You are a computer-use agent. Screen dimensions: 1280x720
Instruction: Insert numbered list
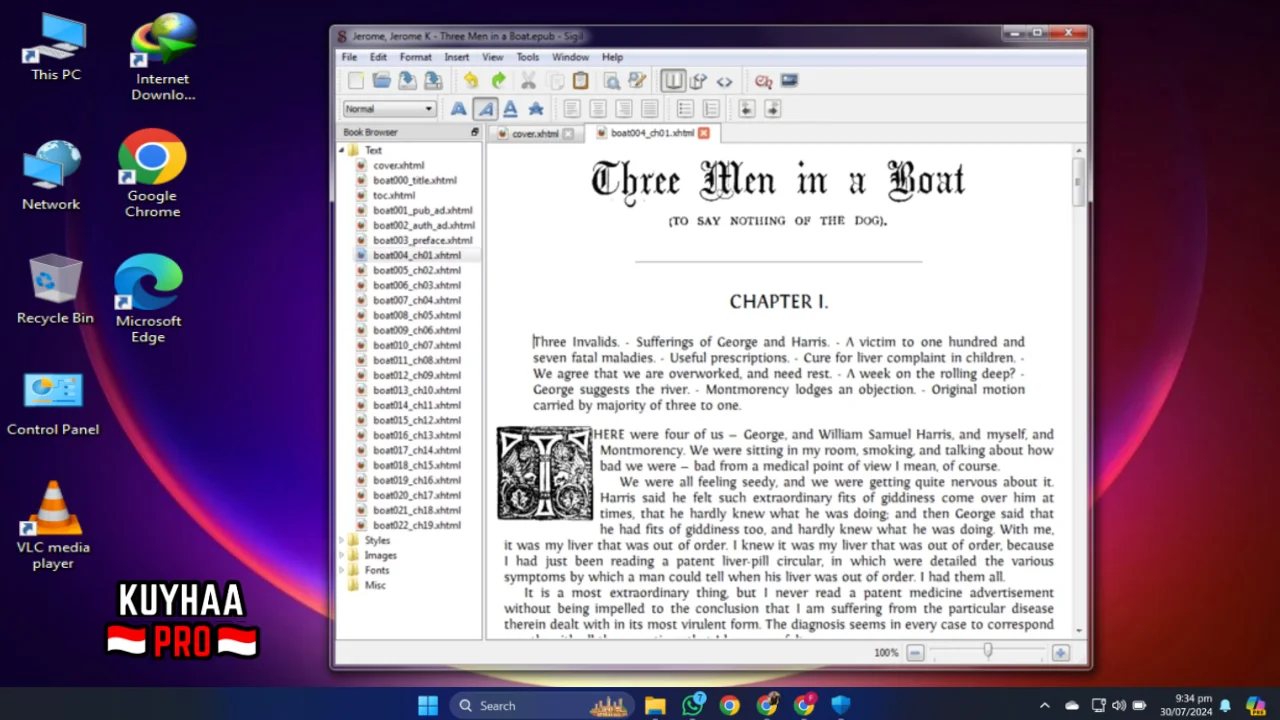coord(711,109)
